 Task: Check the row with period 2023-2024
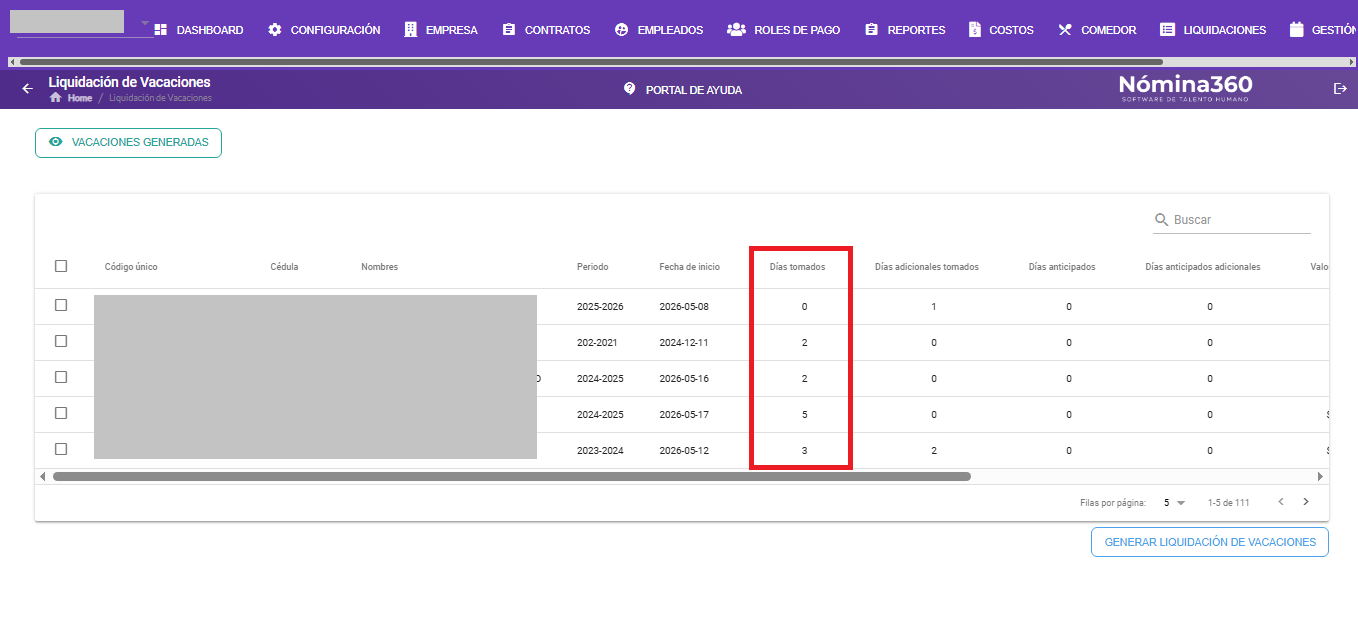(61, 449)
